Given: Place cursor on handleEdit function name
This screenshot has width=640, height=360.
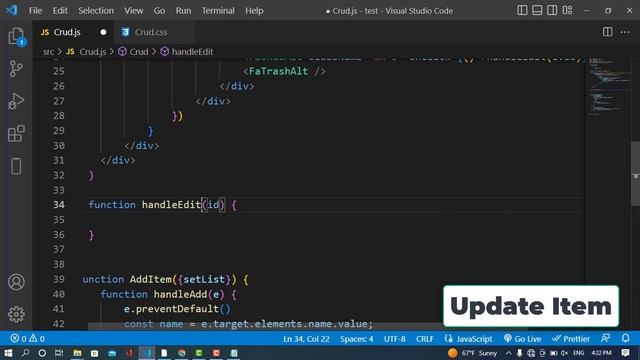Looking at the screenshot, I should pos(171,204).
